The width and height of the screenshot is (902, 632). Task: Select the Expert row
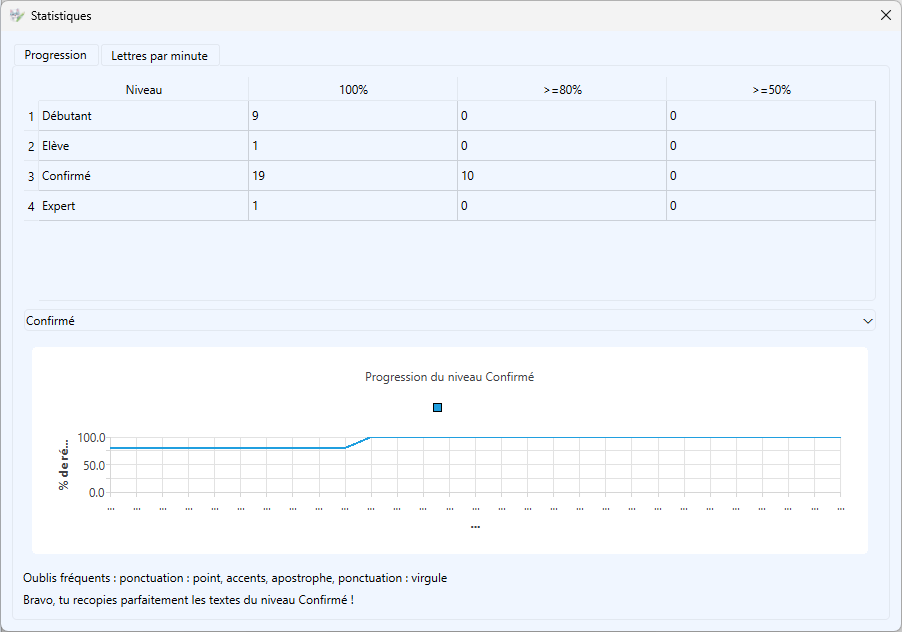point(59,206)
